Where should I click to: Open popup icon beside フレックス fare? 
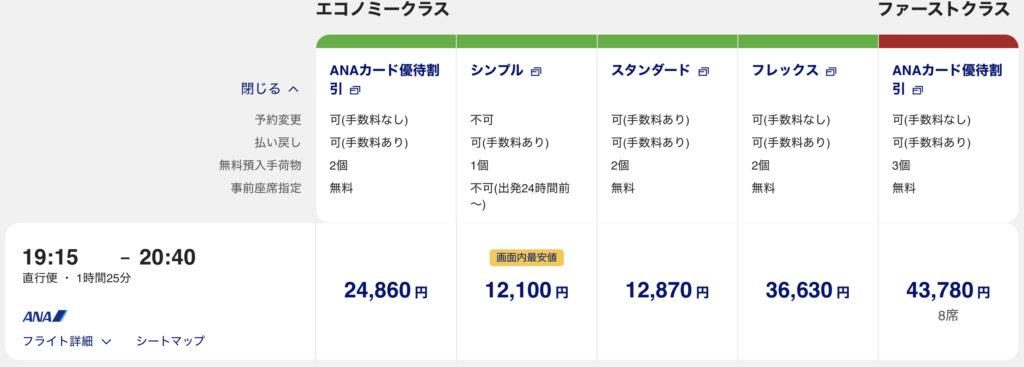click(x=831, y=72)
